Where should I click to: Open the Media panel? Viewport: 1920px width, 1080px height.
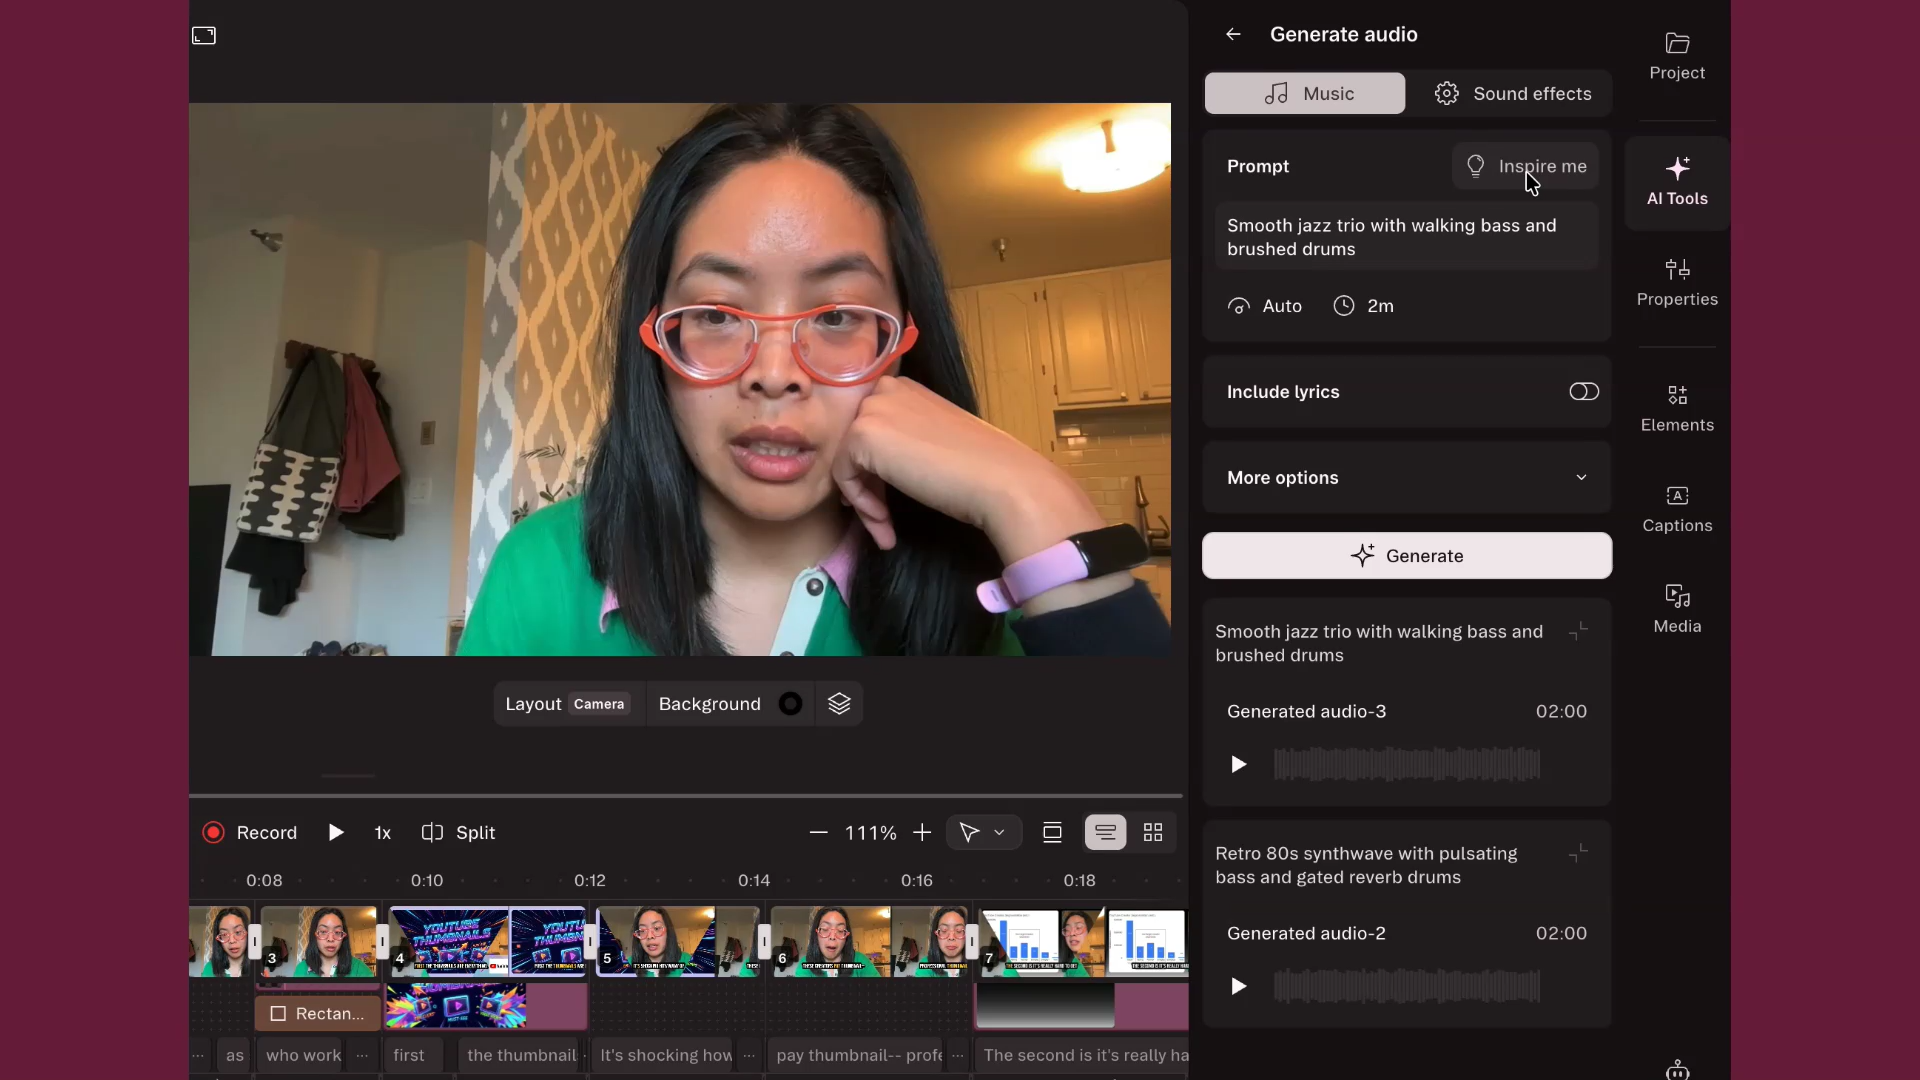coord(1677,610)
